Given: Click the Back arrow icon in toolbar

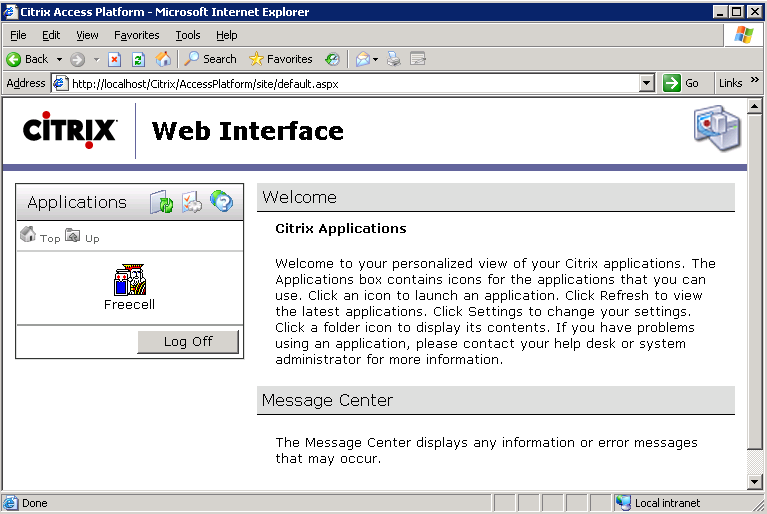Looking at the screenshot, I should (x=14, y=60).
